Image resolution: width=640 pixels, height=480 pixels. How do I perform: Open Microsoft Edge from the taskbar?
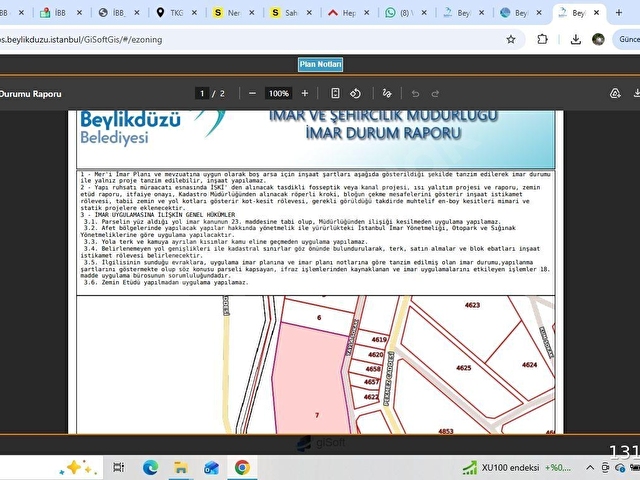point(150,467)
